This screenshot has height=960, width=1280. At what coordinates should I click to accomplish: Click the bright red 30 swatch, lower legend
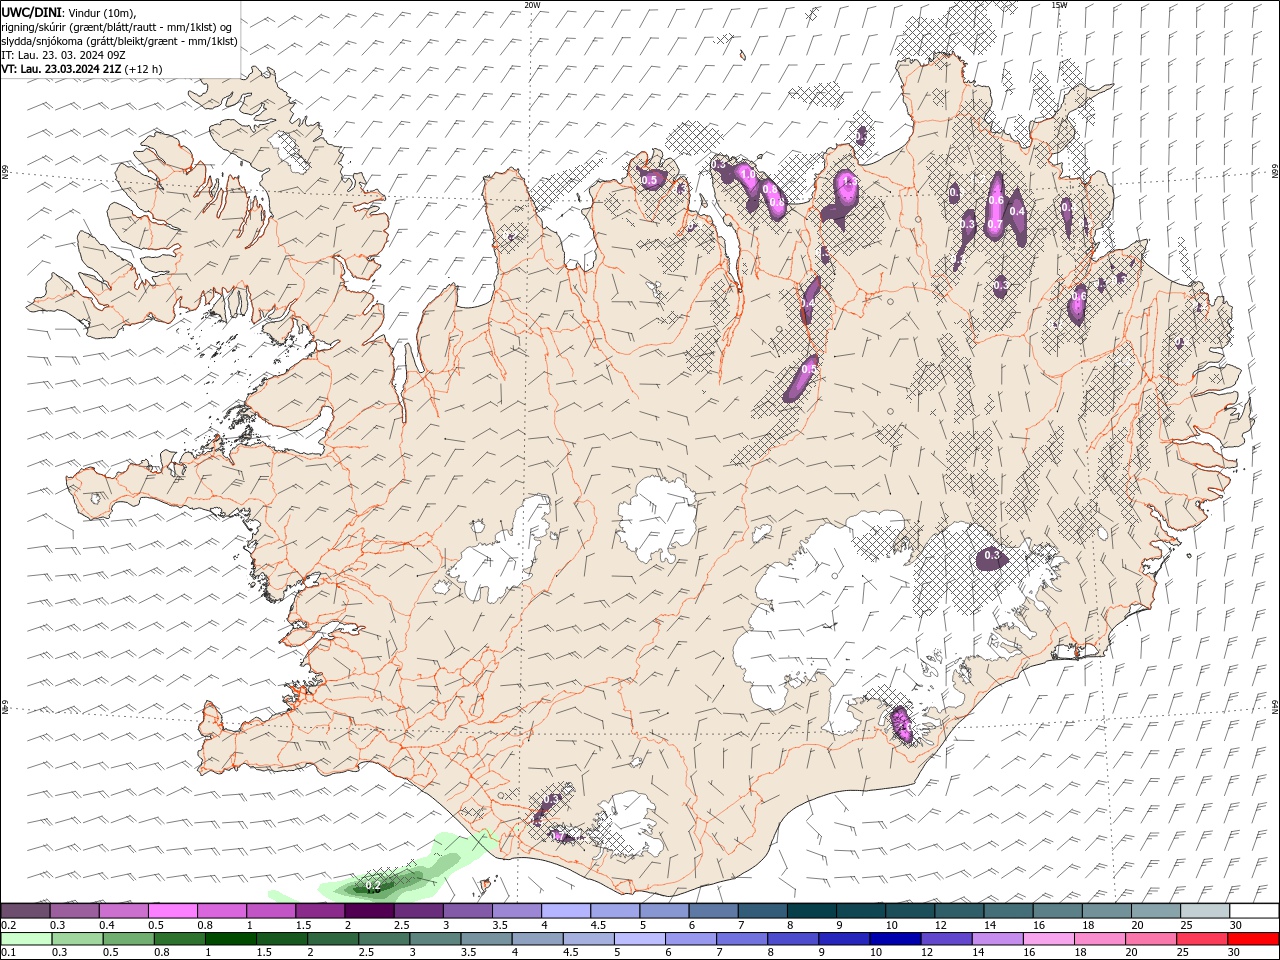tap(1253, 939)
